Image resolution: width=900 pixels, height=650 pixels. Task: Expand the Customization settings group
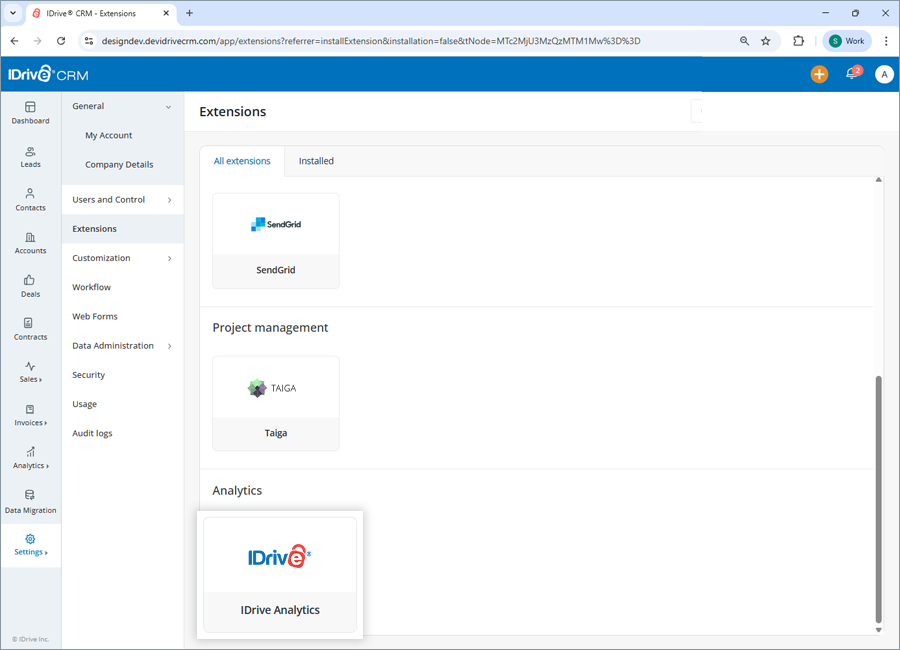[100, 257]
